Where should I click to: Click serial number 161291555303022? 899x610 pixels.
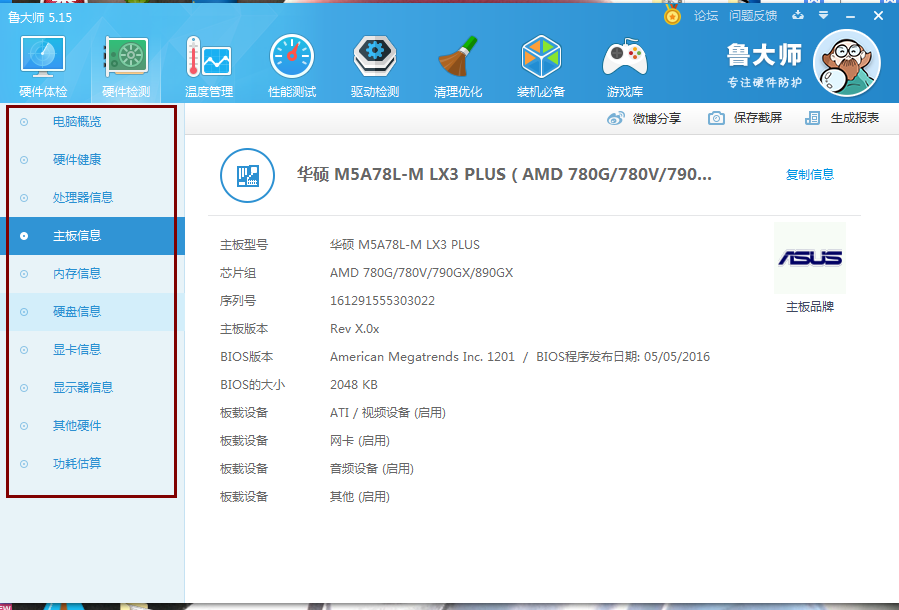click(x=382, y=301)
